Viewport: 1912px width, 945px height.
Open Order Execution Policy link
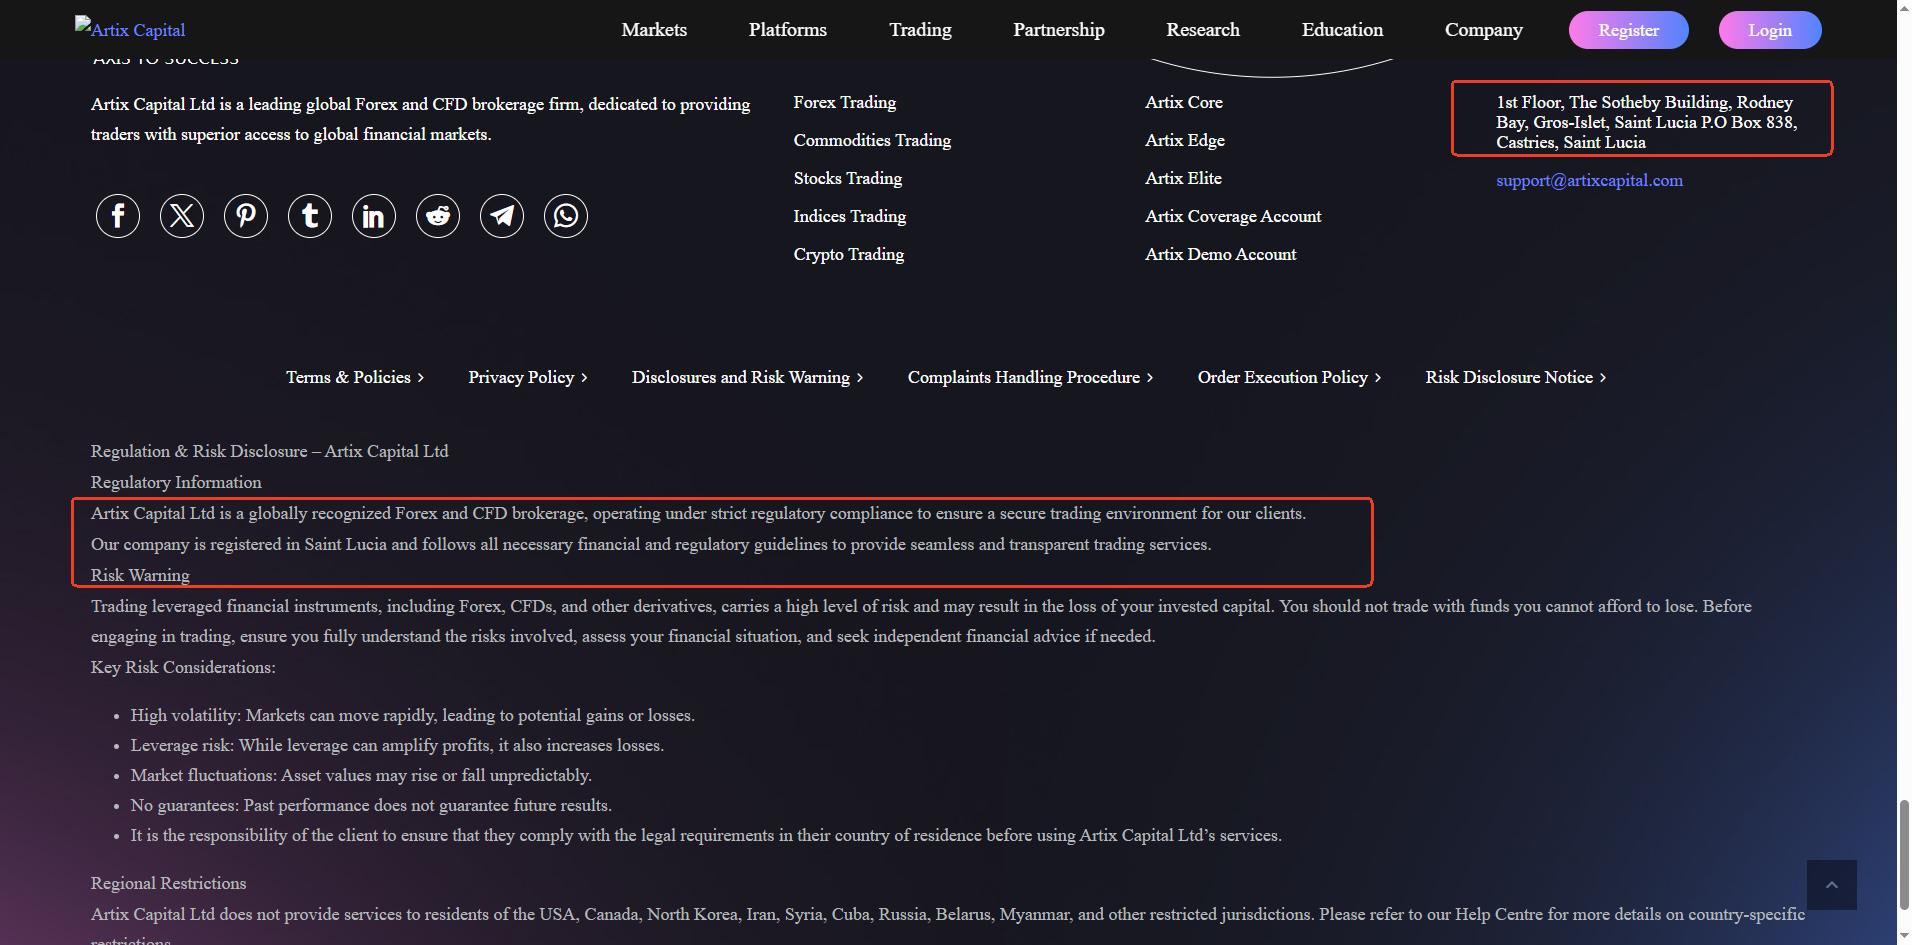click(1289, 377)
